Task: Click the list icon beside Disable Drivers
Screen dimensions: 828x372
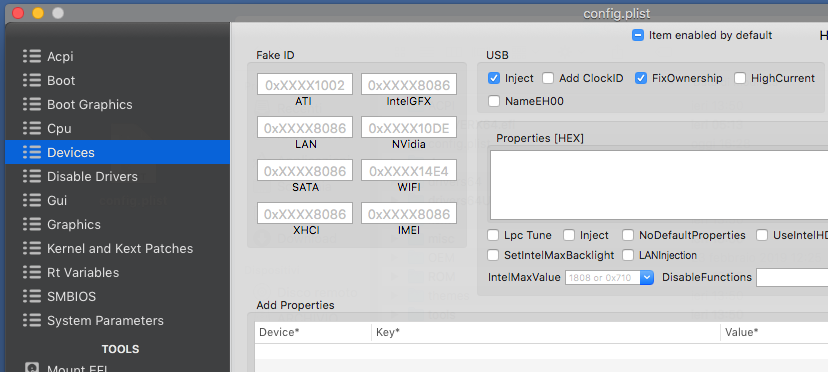Action: [x=32, y=176]
